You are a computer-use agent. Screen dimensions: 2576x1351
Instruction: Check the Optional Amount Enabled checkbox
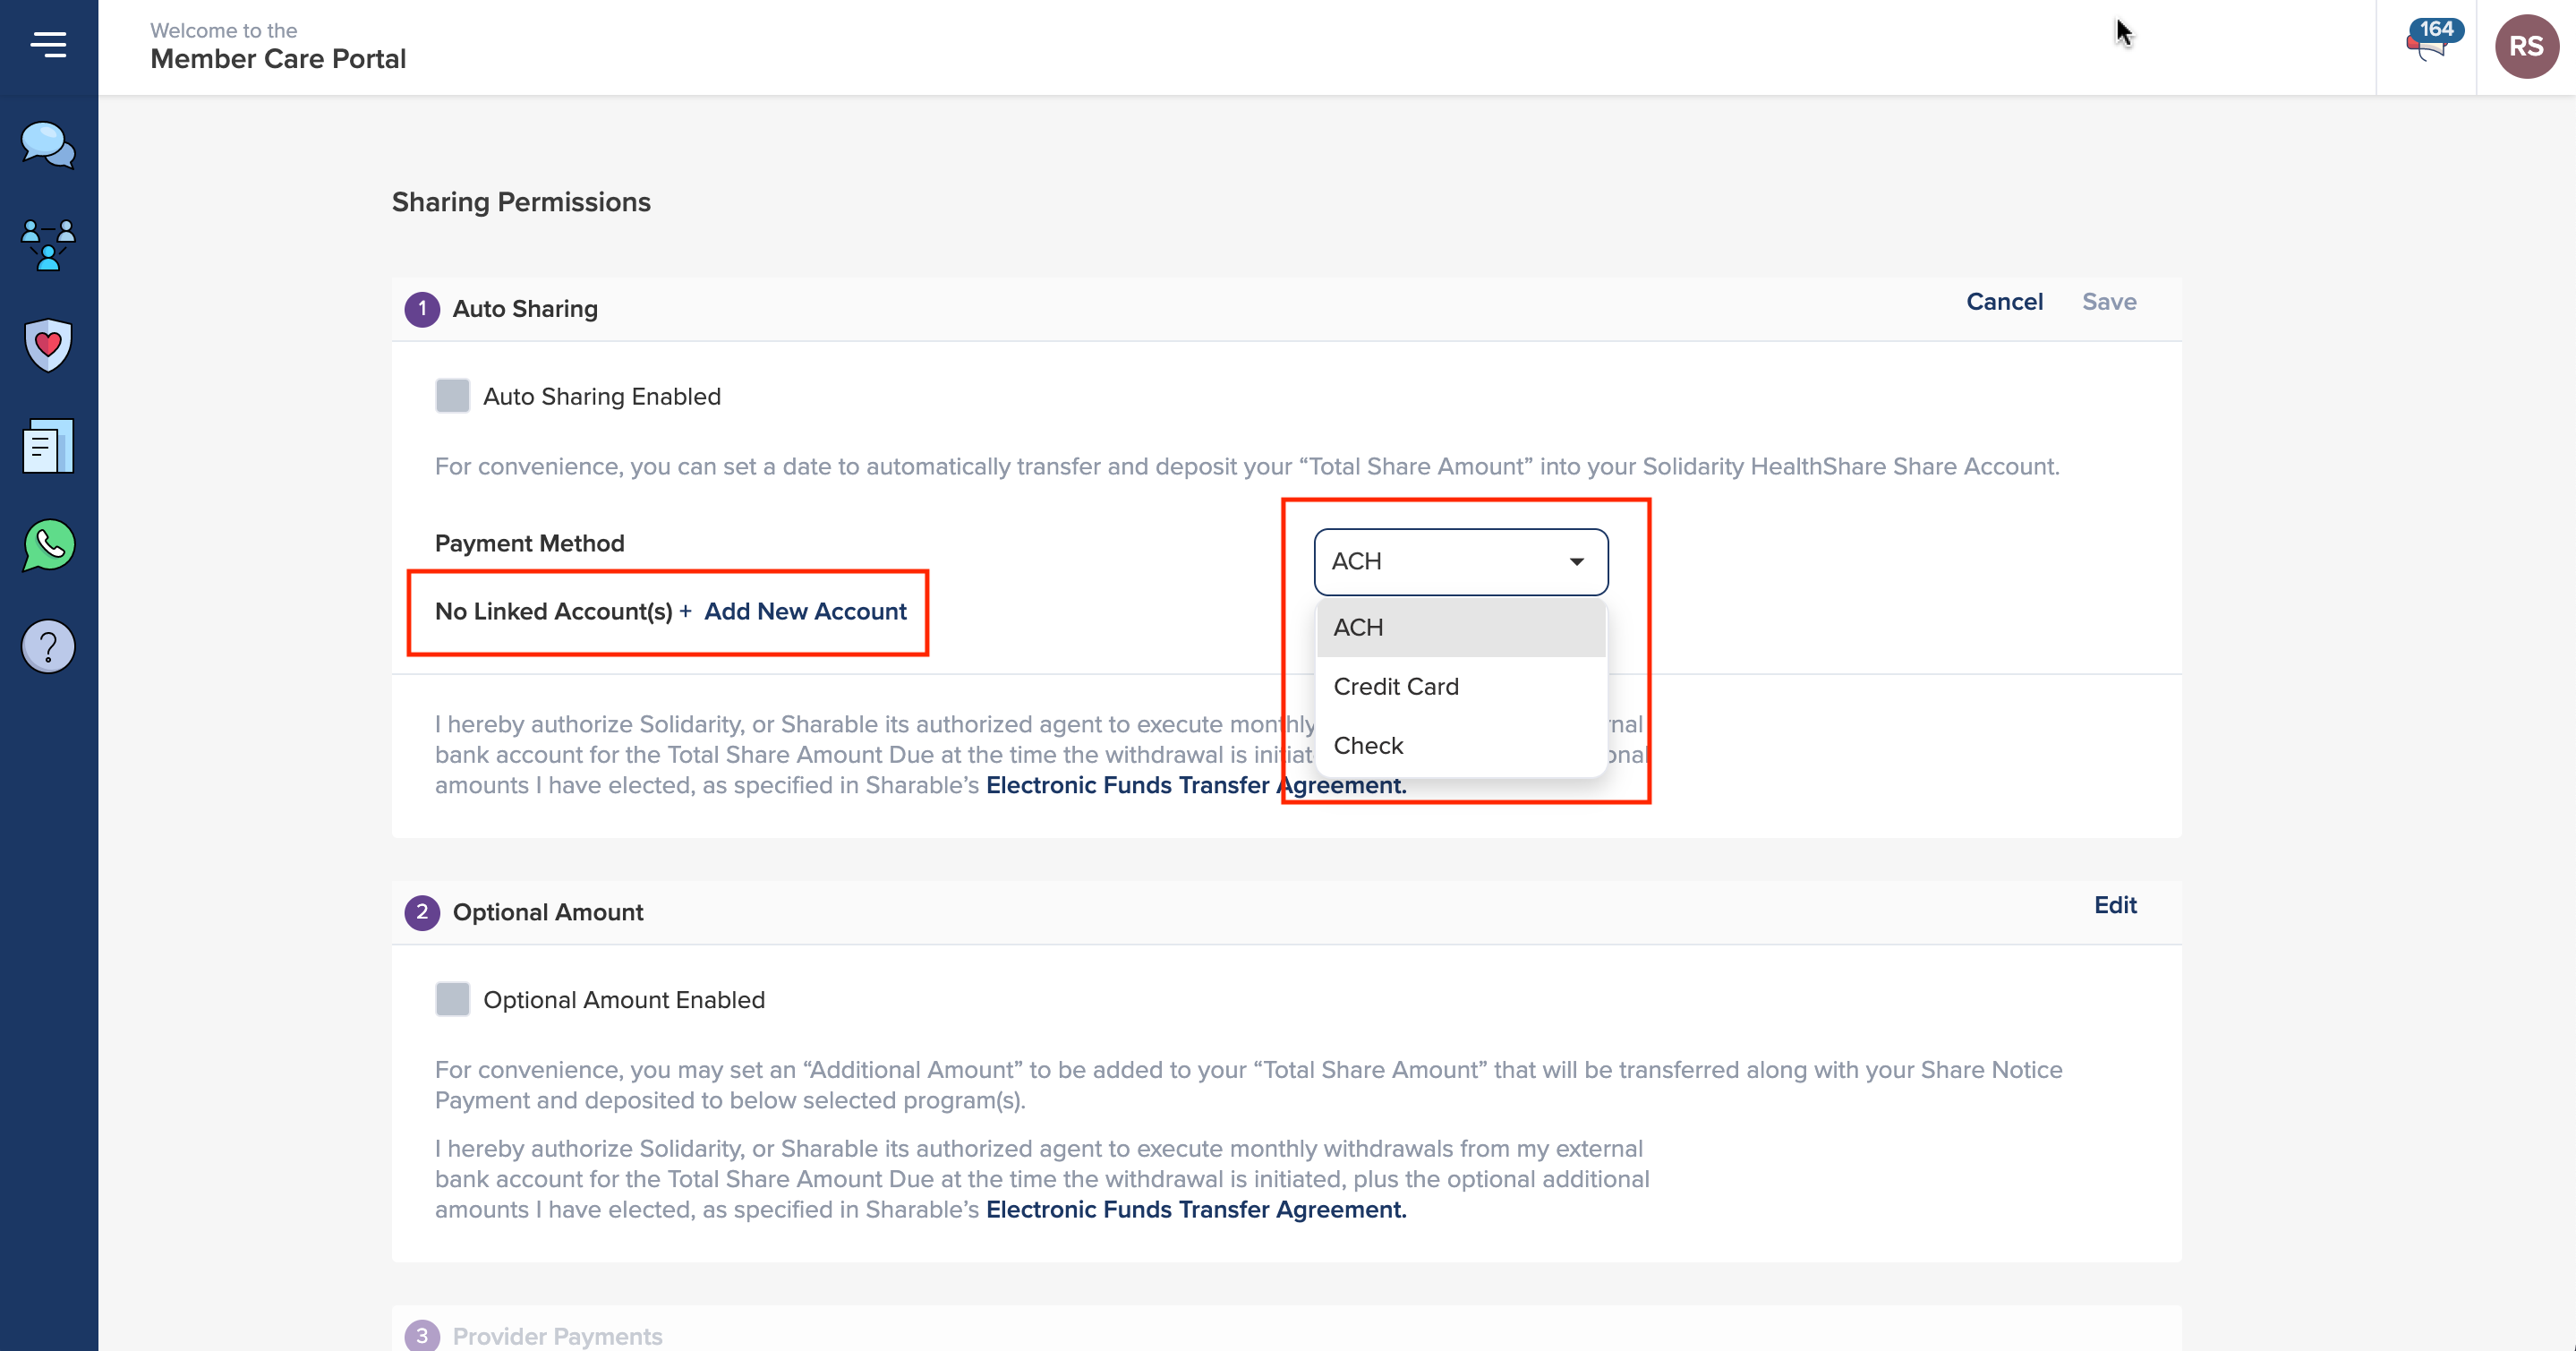tap(452, 999)
